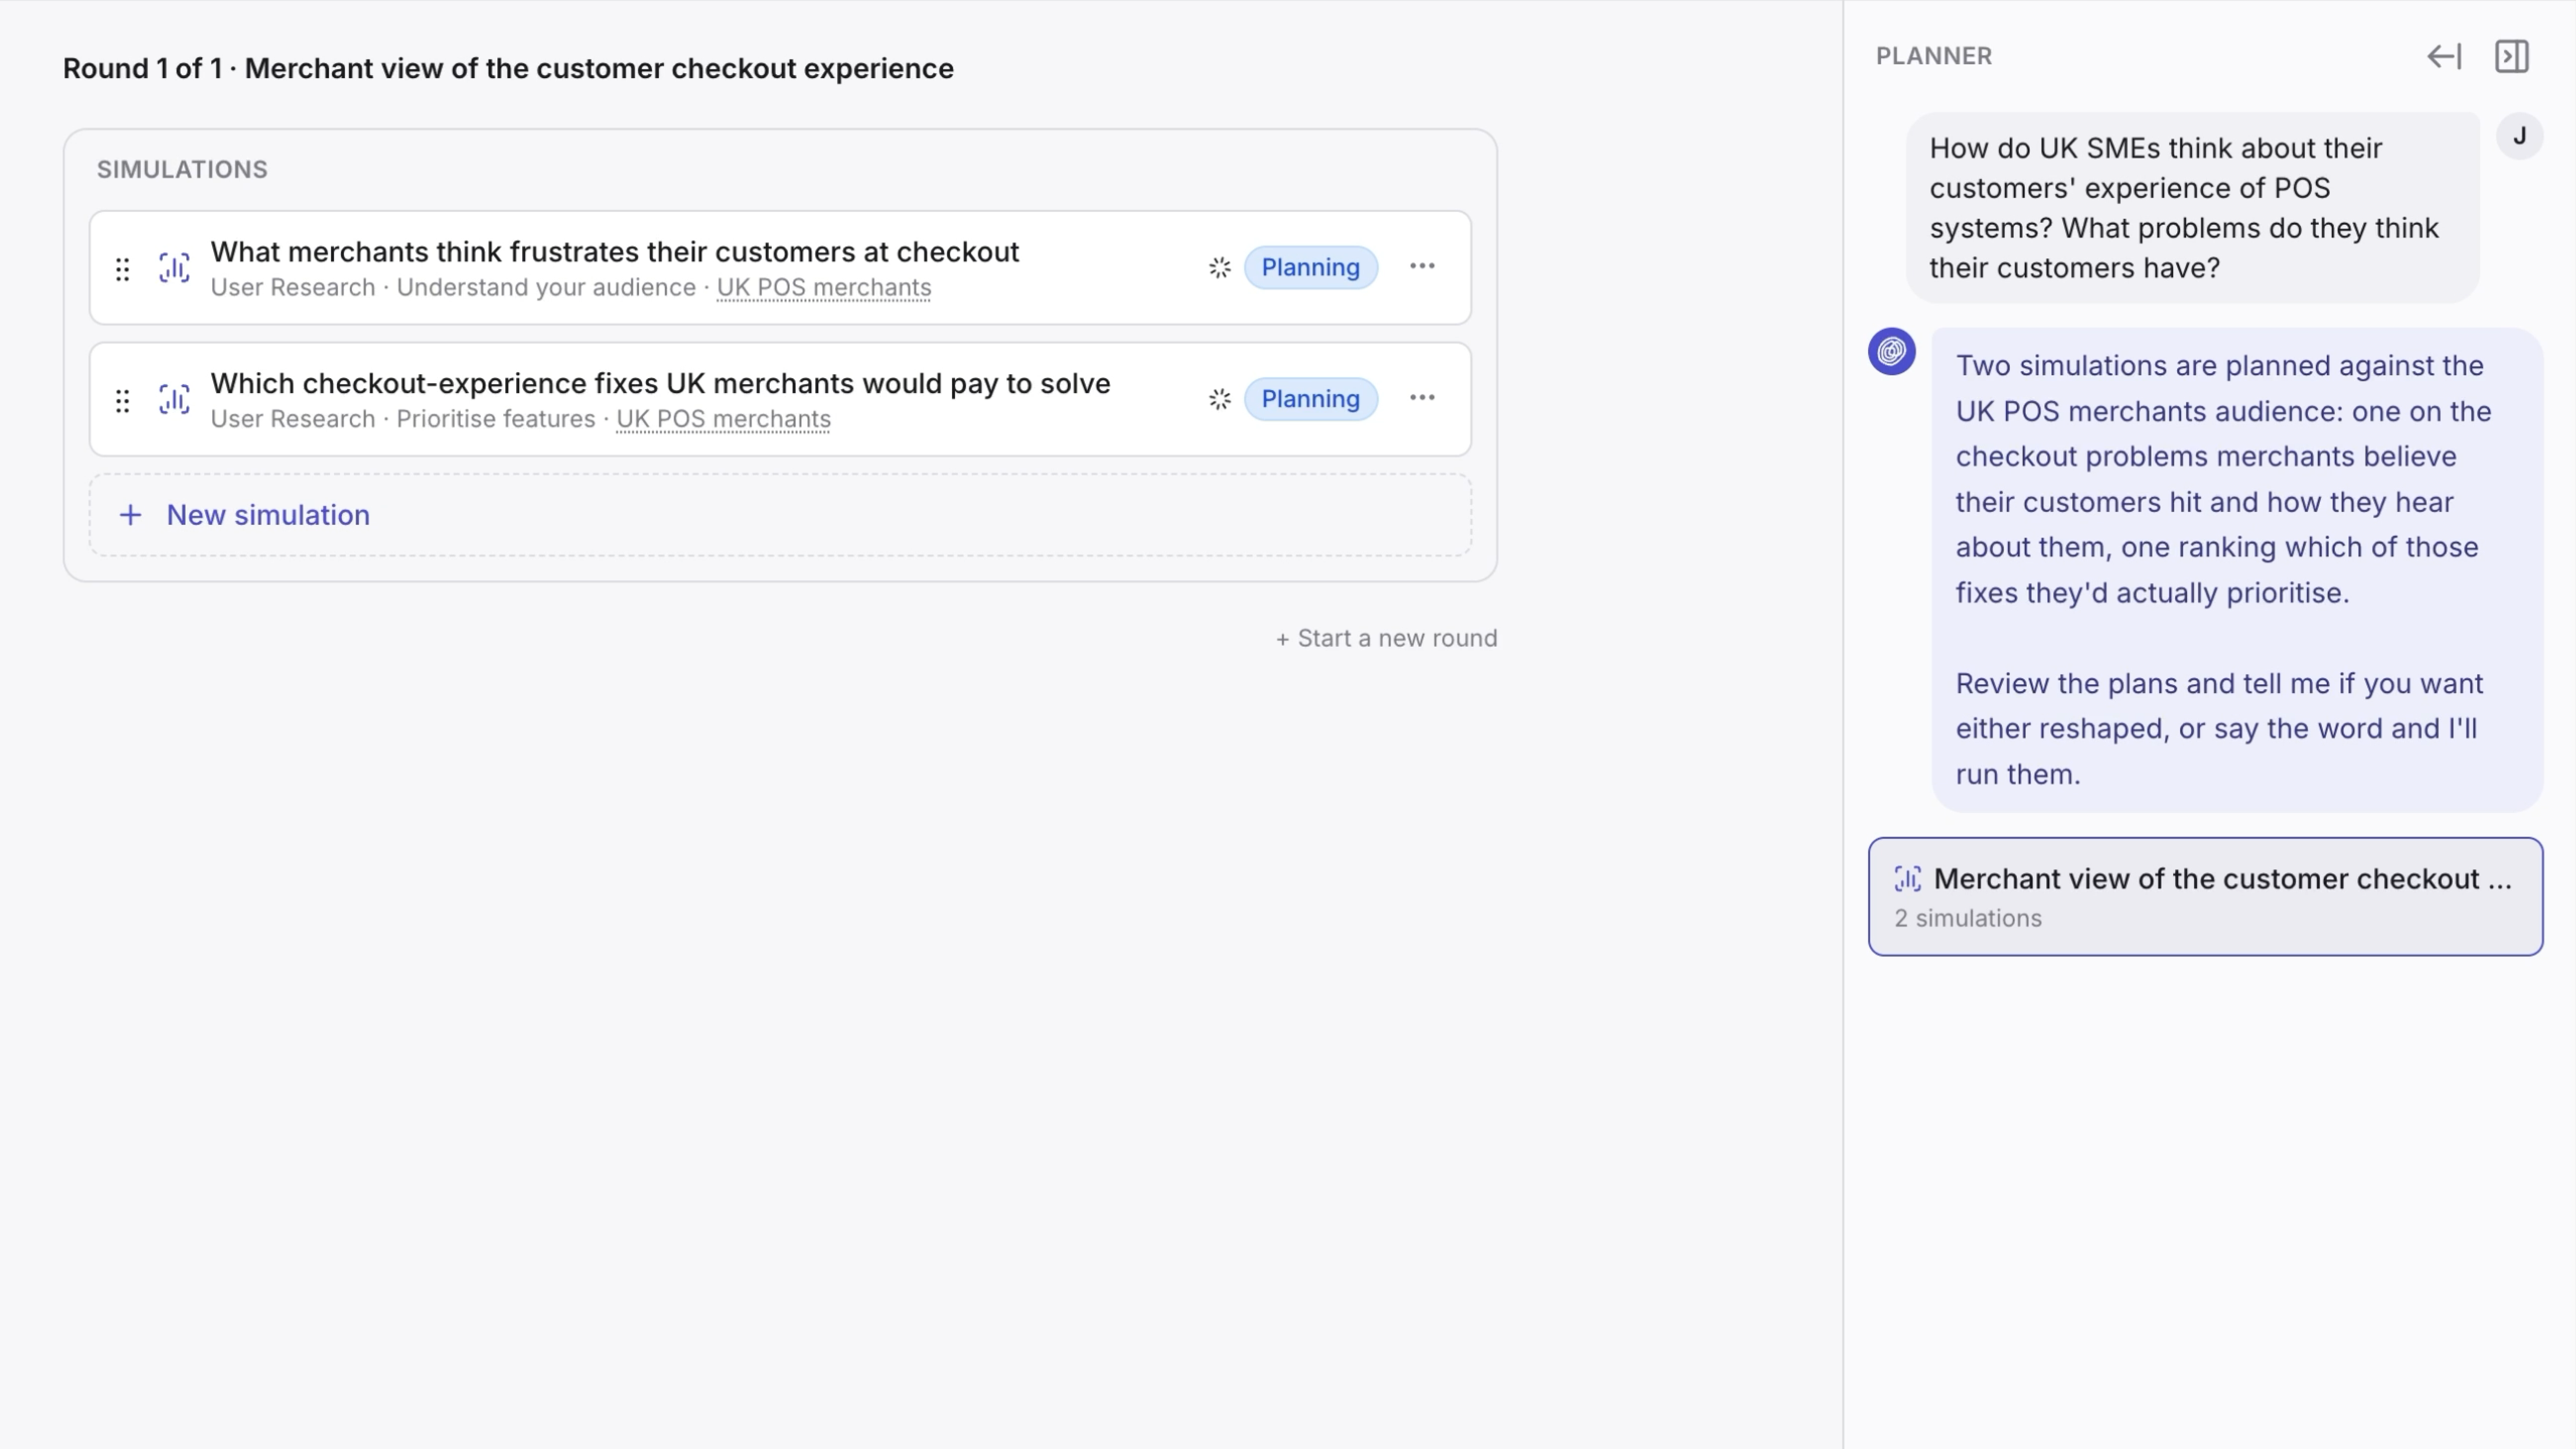Open more options for 'Which checkout-experience fixes' simulation

[x=1422, y=398]
